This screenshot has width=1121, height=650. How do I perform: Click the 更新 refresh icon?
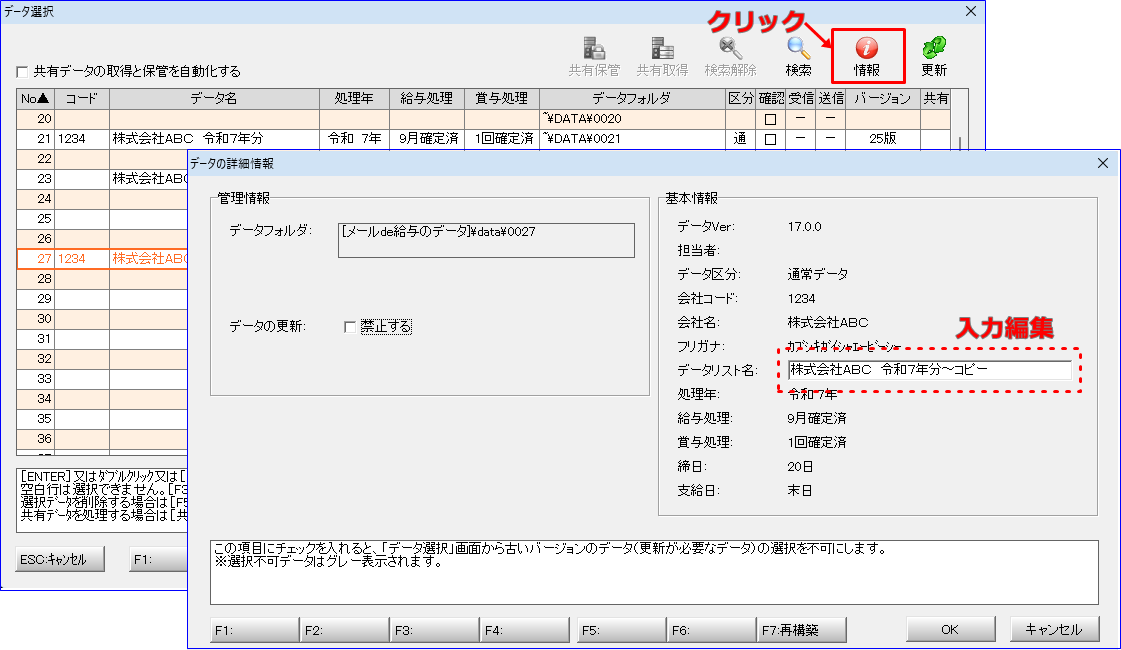(x=934, y=48)
